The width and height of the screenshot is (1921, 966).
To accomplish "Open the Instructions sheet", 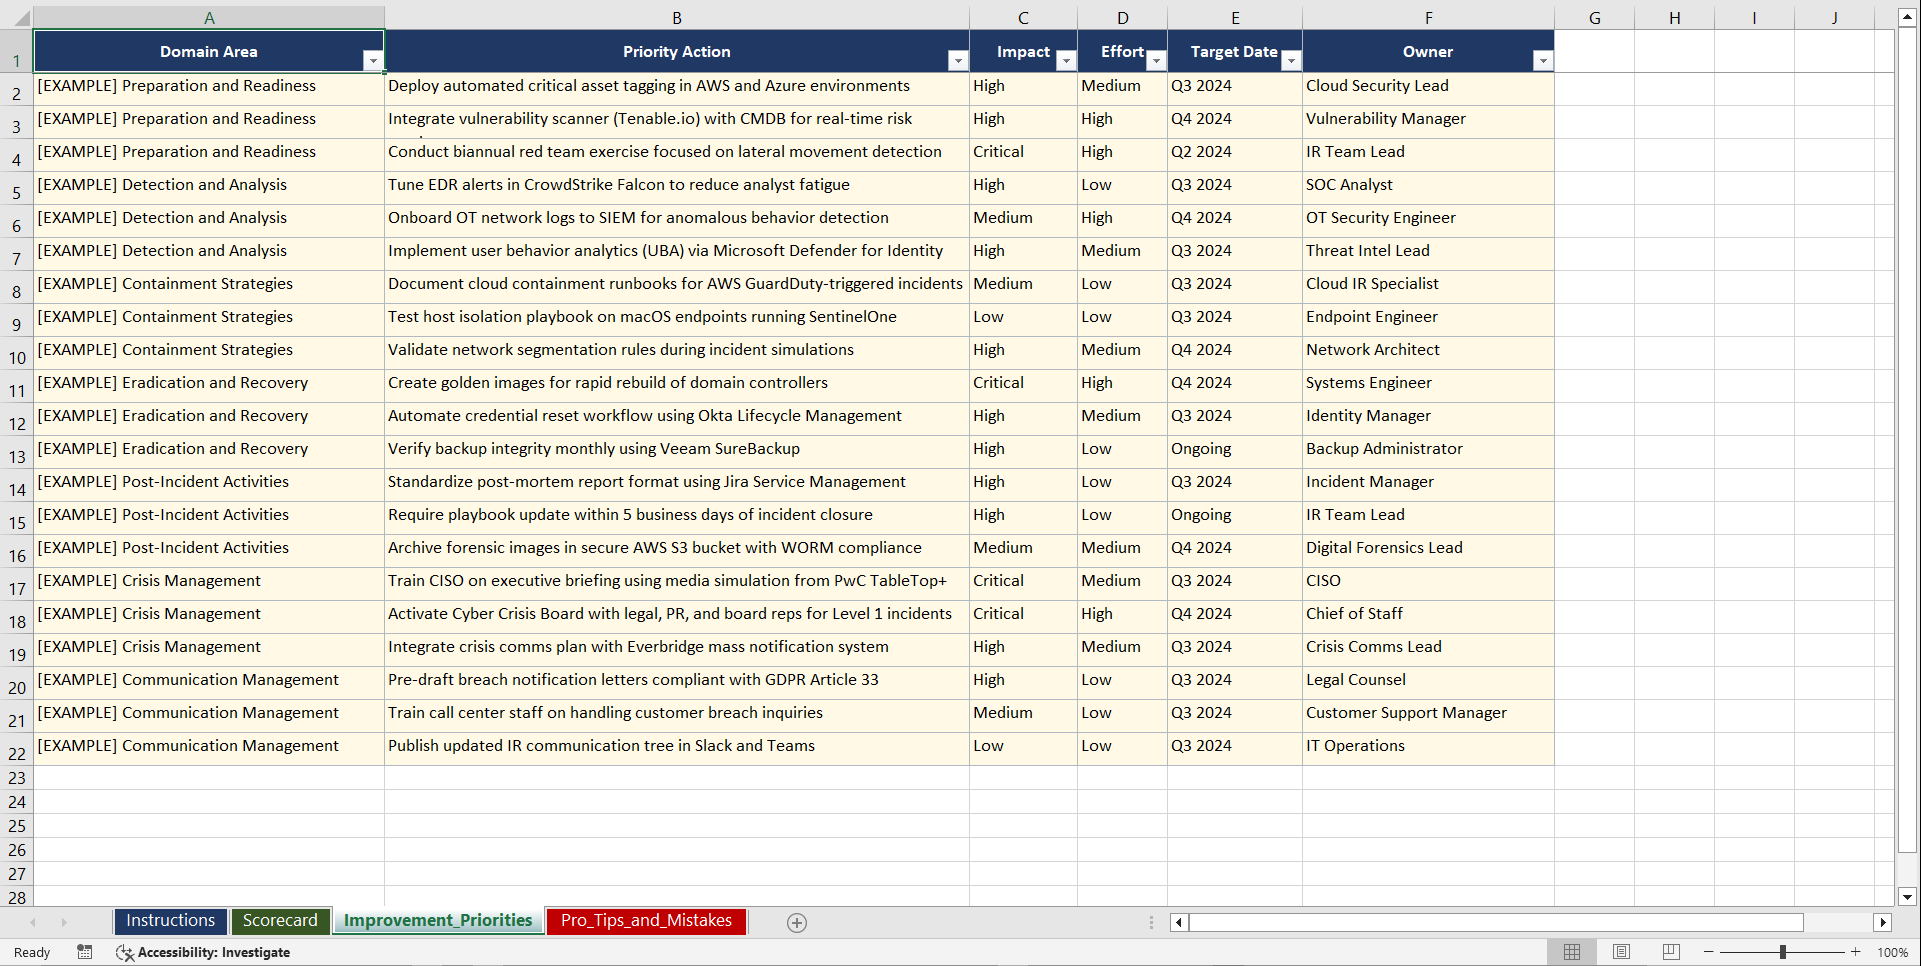I will click(x=170, y=921).
